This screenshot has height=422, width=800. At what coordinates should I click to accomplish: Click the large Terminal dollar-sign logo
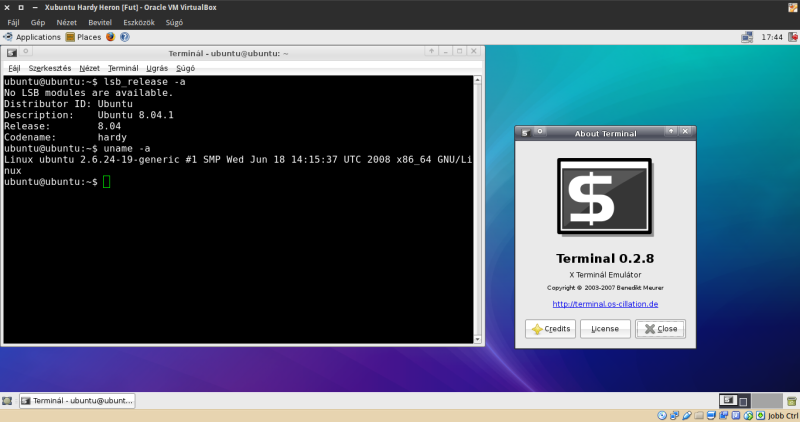tap(605, 196)
